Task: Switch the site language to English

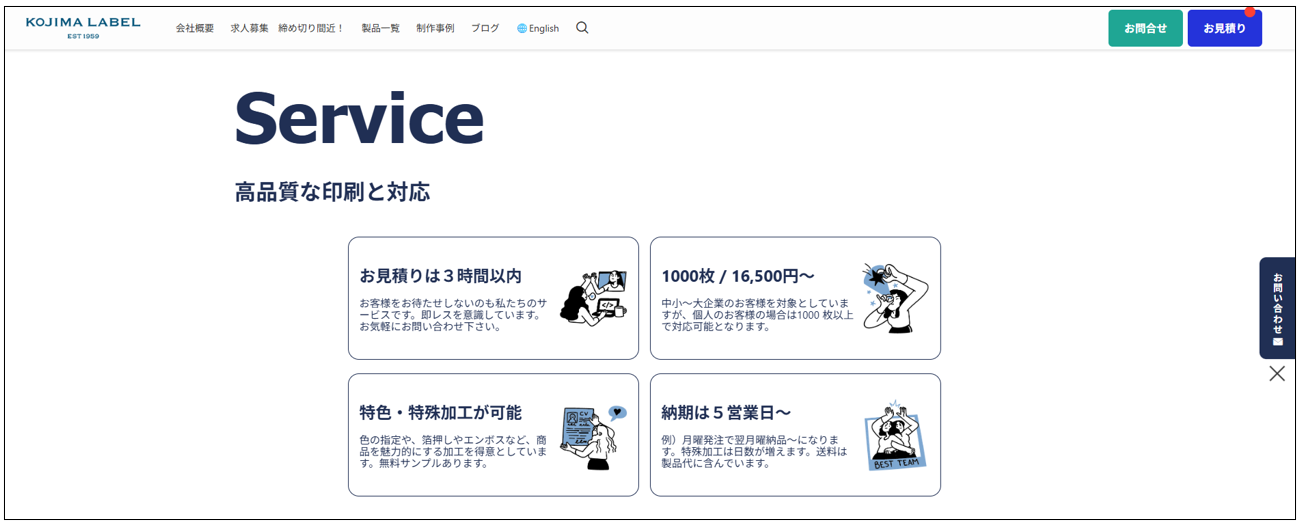Action: [x=544, y=29]
